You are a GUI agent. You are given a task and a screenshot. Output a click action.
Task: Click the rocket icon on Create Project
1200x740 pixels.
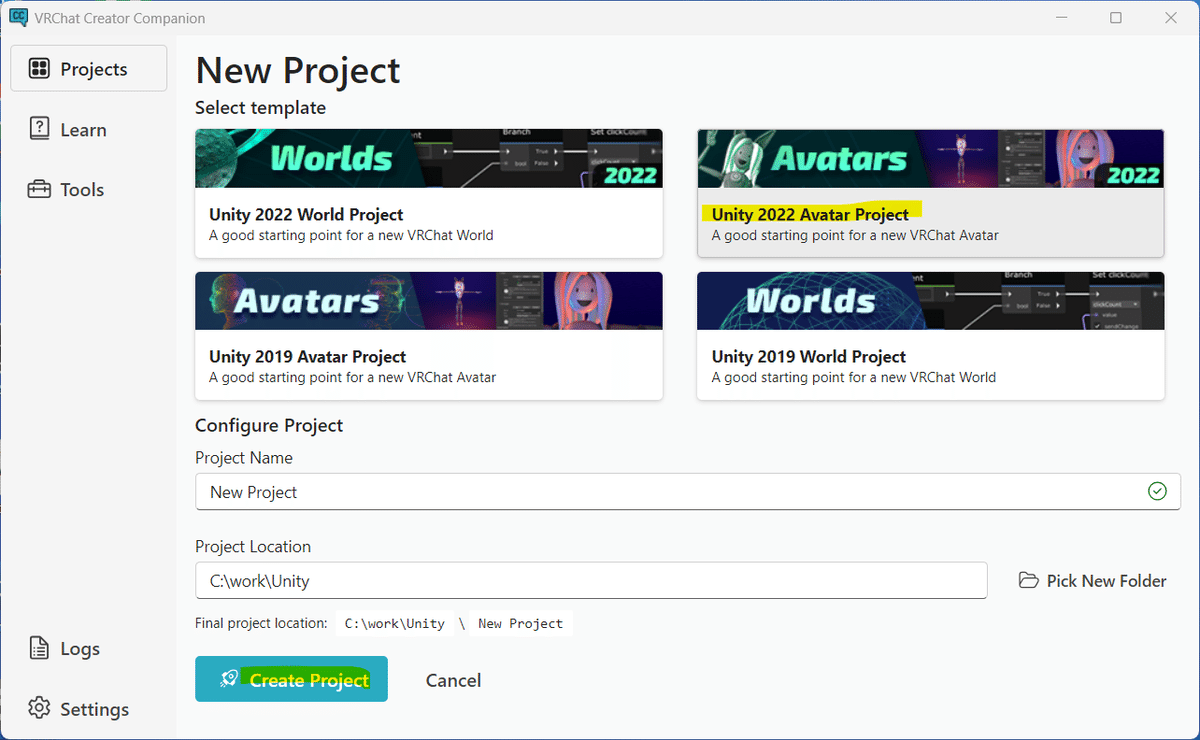[x=229, y=679]
